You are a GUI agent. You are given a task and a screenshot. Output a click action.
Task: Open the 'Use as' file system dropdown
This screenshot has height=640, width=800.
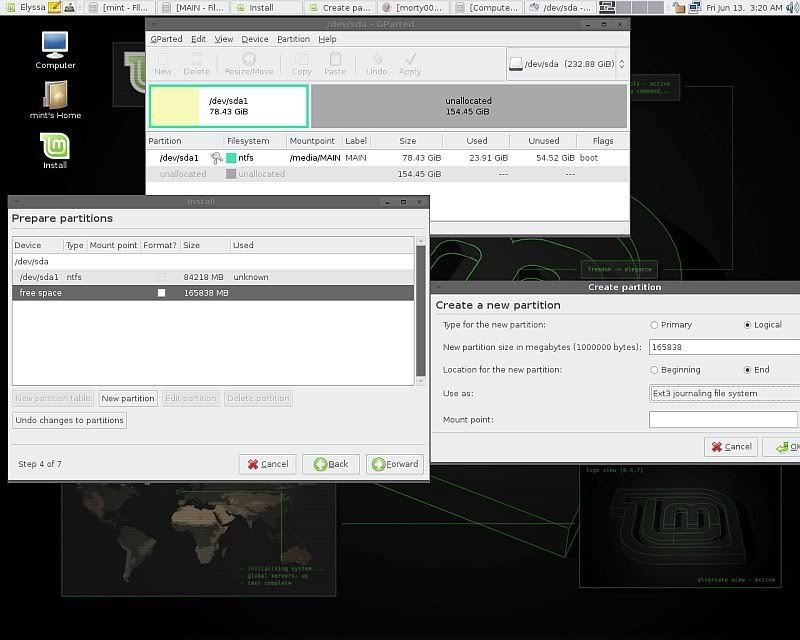tap(724, 393)
